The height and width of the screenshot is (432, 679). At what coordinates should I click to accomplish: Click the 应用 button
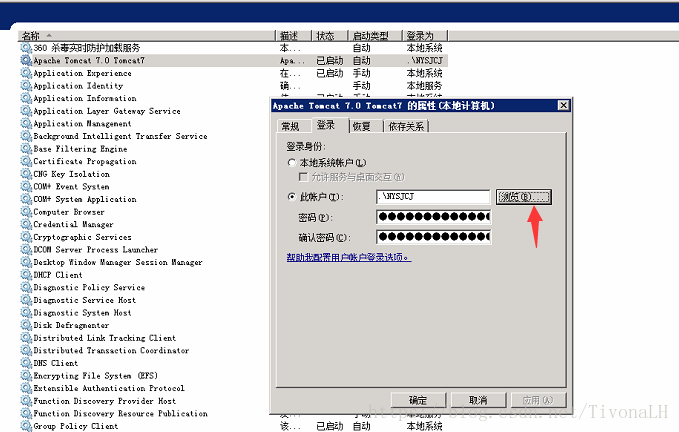tap(538, 400)
